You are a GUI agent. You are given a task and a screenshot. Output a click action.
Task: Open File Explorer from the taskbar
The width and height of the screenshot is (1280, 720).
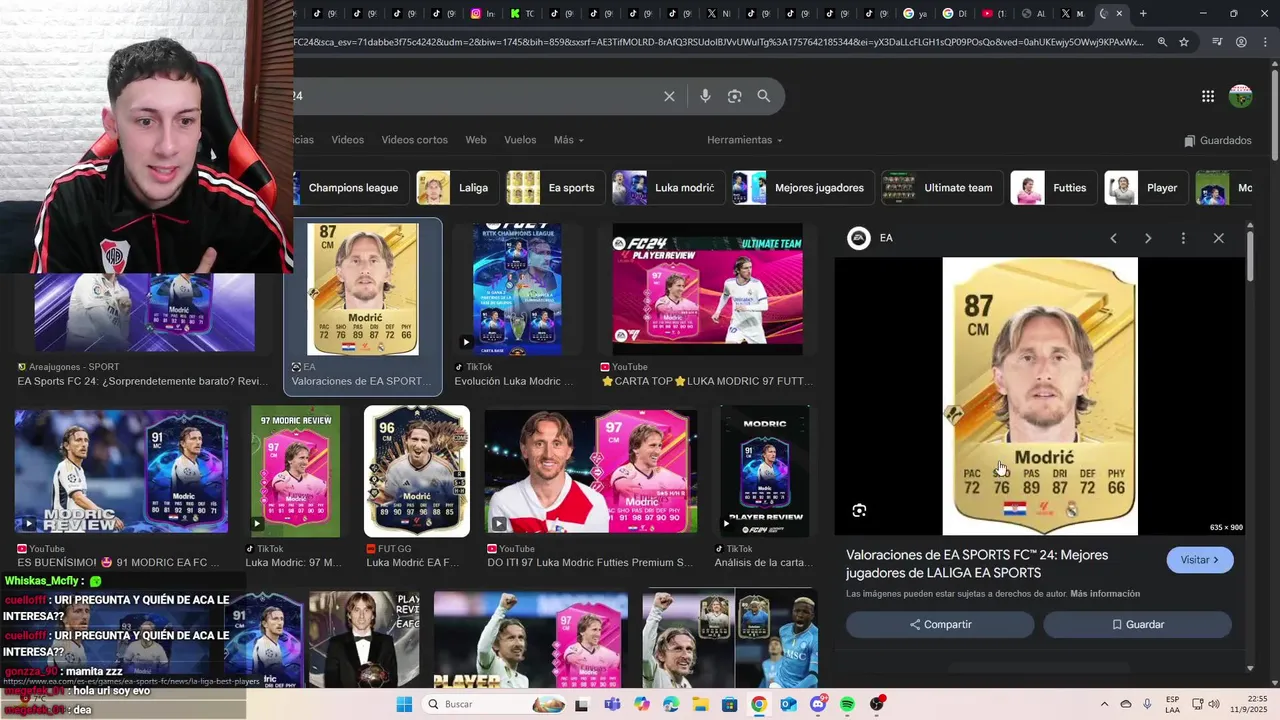click(700, 704)
